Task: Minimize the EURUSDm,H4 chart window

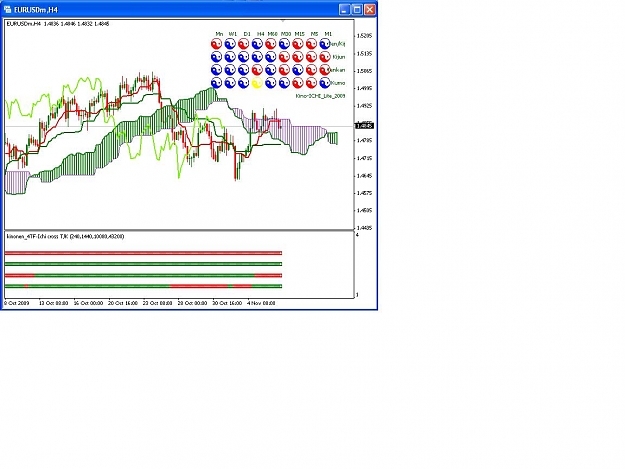Action: 344,9
